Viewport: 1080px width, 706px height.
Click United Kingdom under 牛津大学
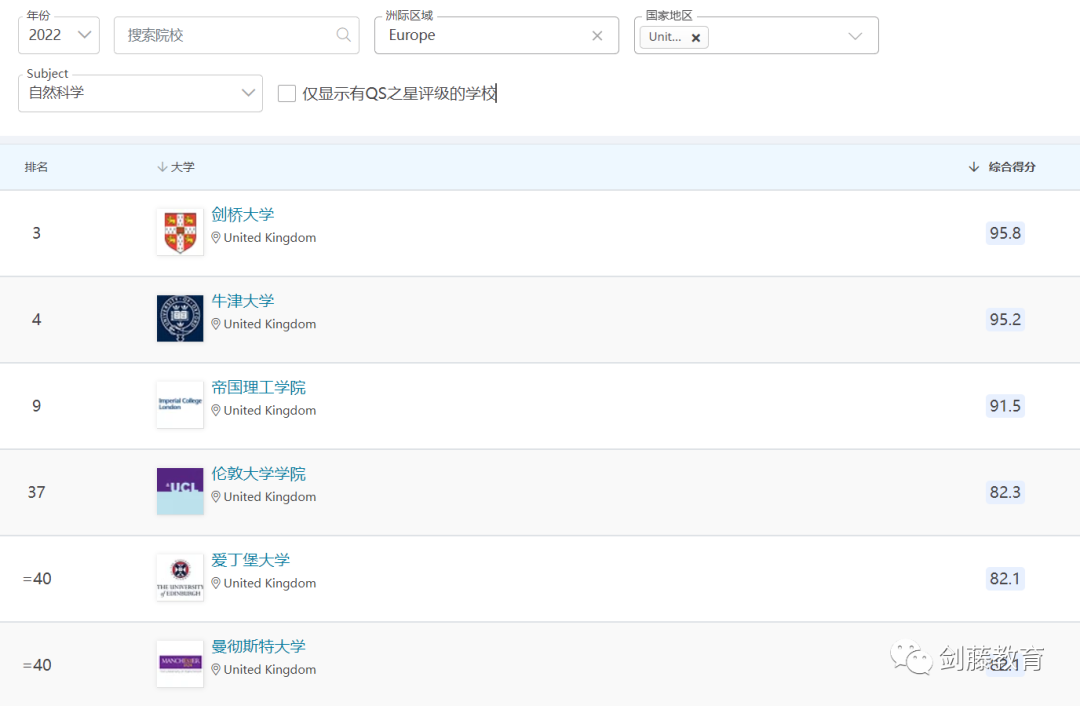pyautogui.click(x=270, y=324)
